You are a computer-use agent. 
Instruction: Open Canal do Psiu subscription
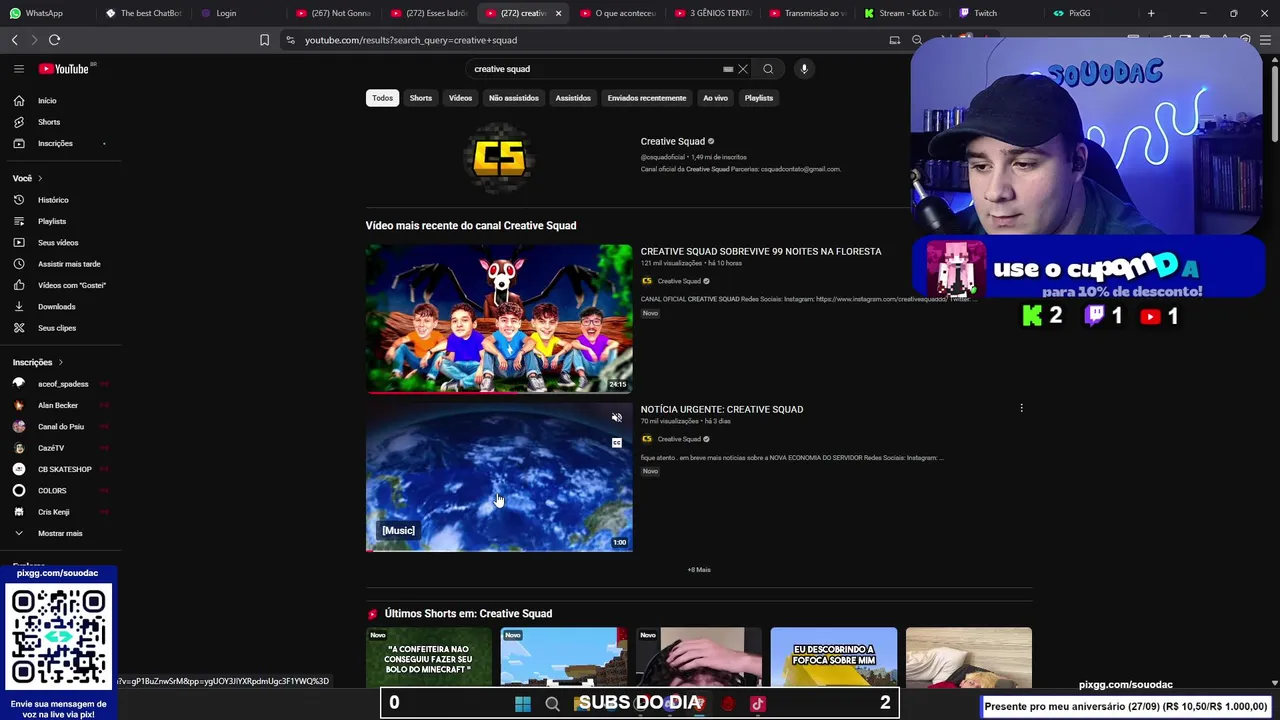pyautogui.click(x=61, y=427)
